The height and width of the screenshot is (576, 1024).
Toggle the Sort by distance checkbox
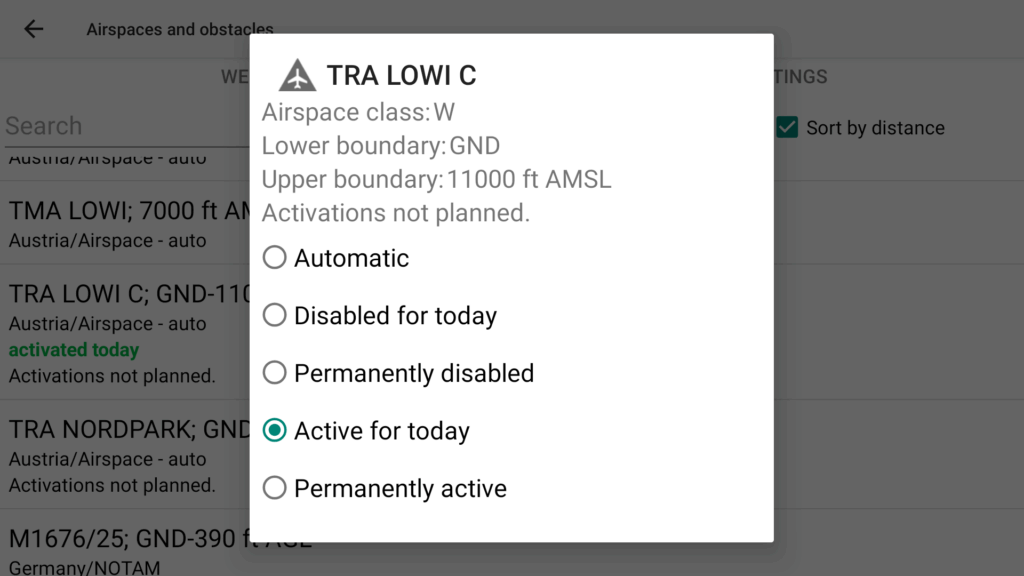787,127
